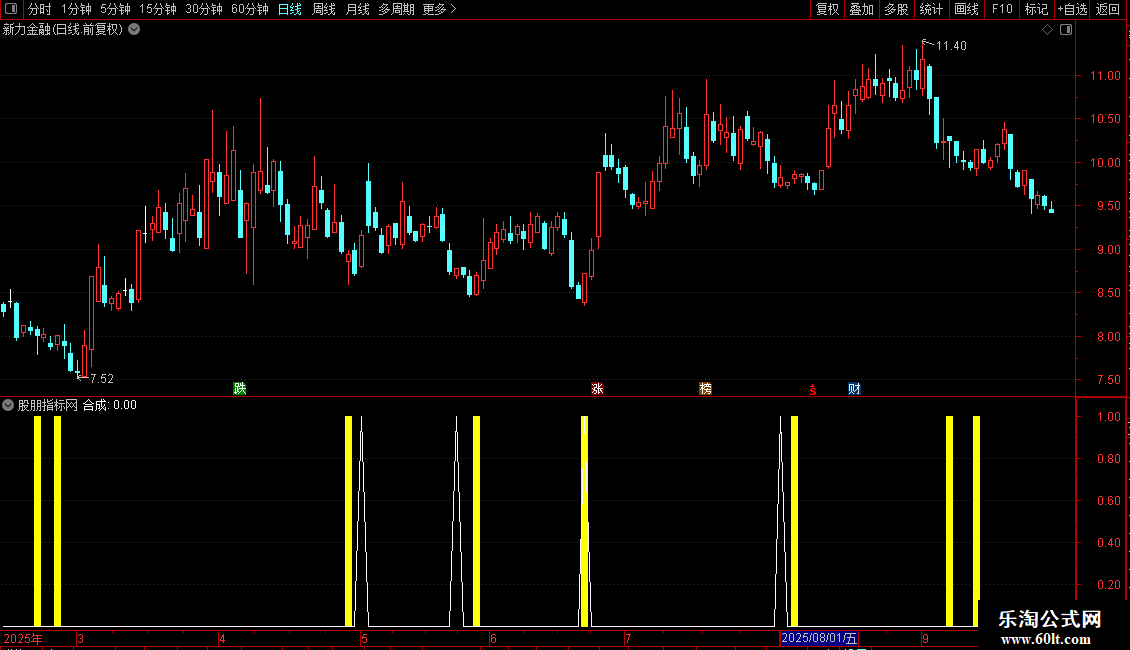Click the 新力金融(日线.前复权) chart title
Image resolution: width=1130 pixels, height=650 pixels.
point(63,30)
